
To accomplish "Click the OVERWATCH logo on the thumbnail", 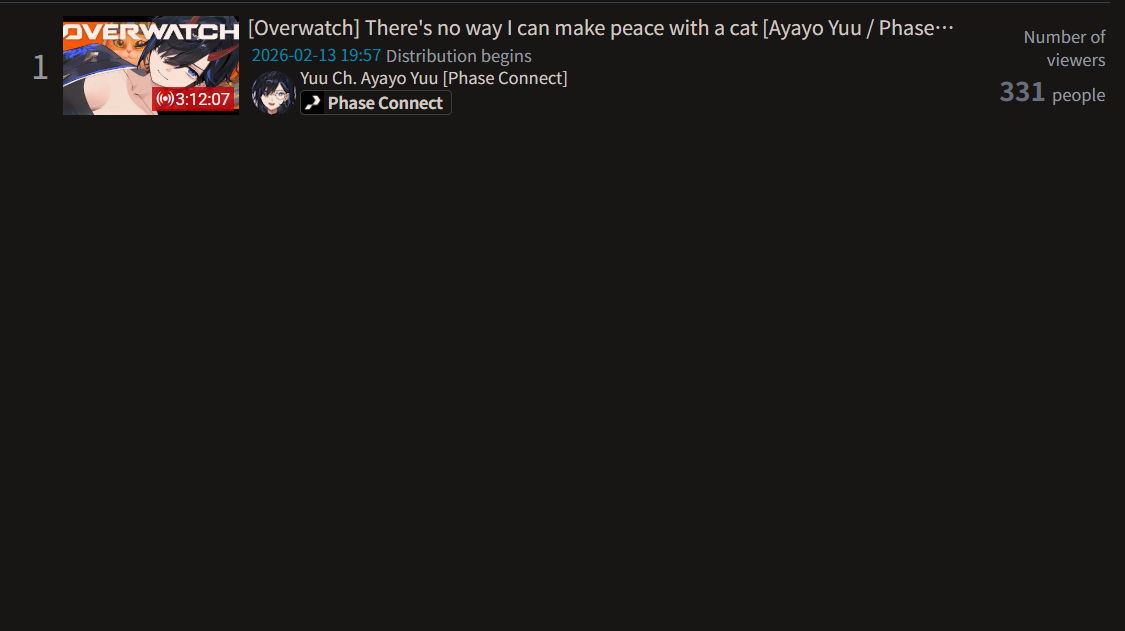I will pyautogui.click(x=151, y=31).
